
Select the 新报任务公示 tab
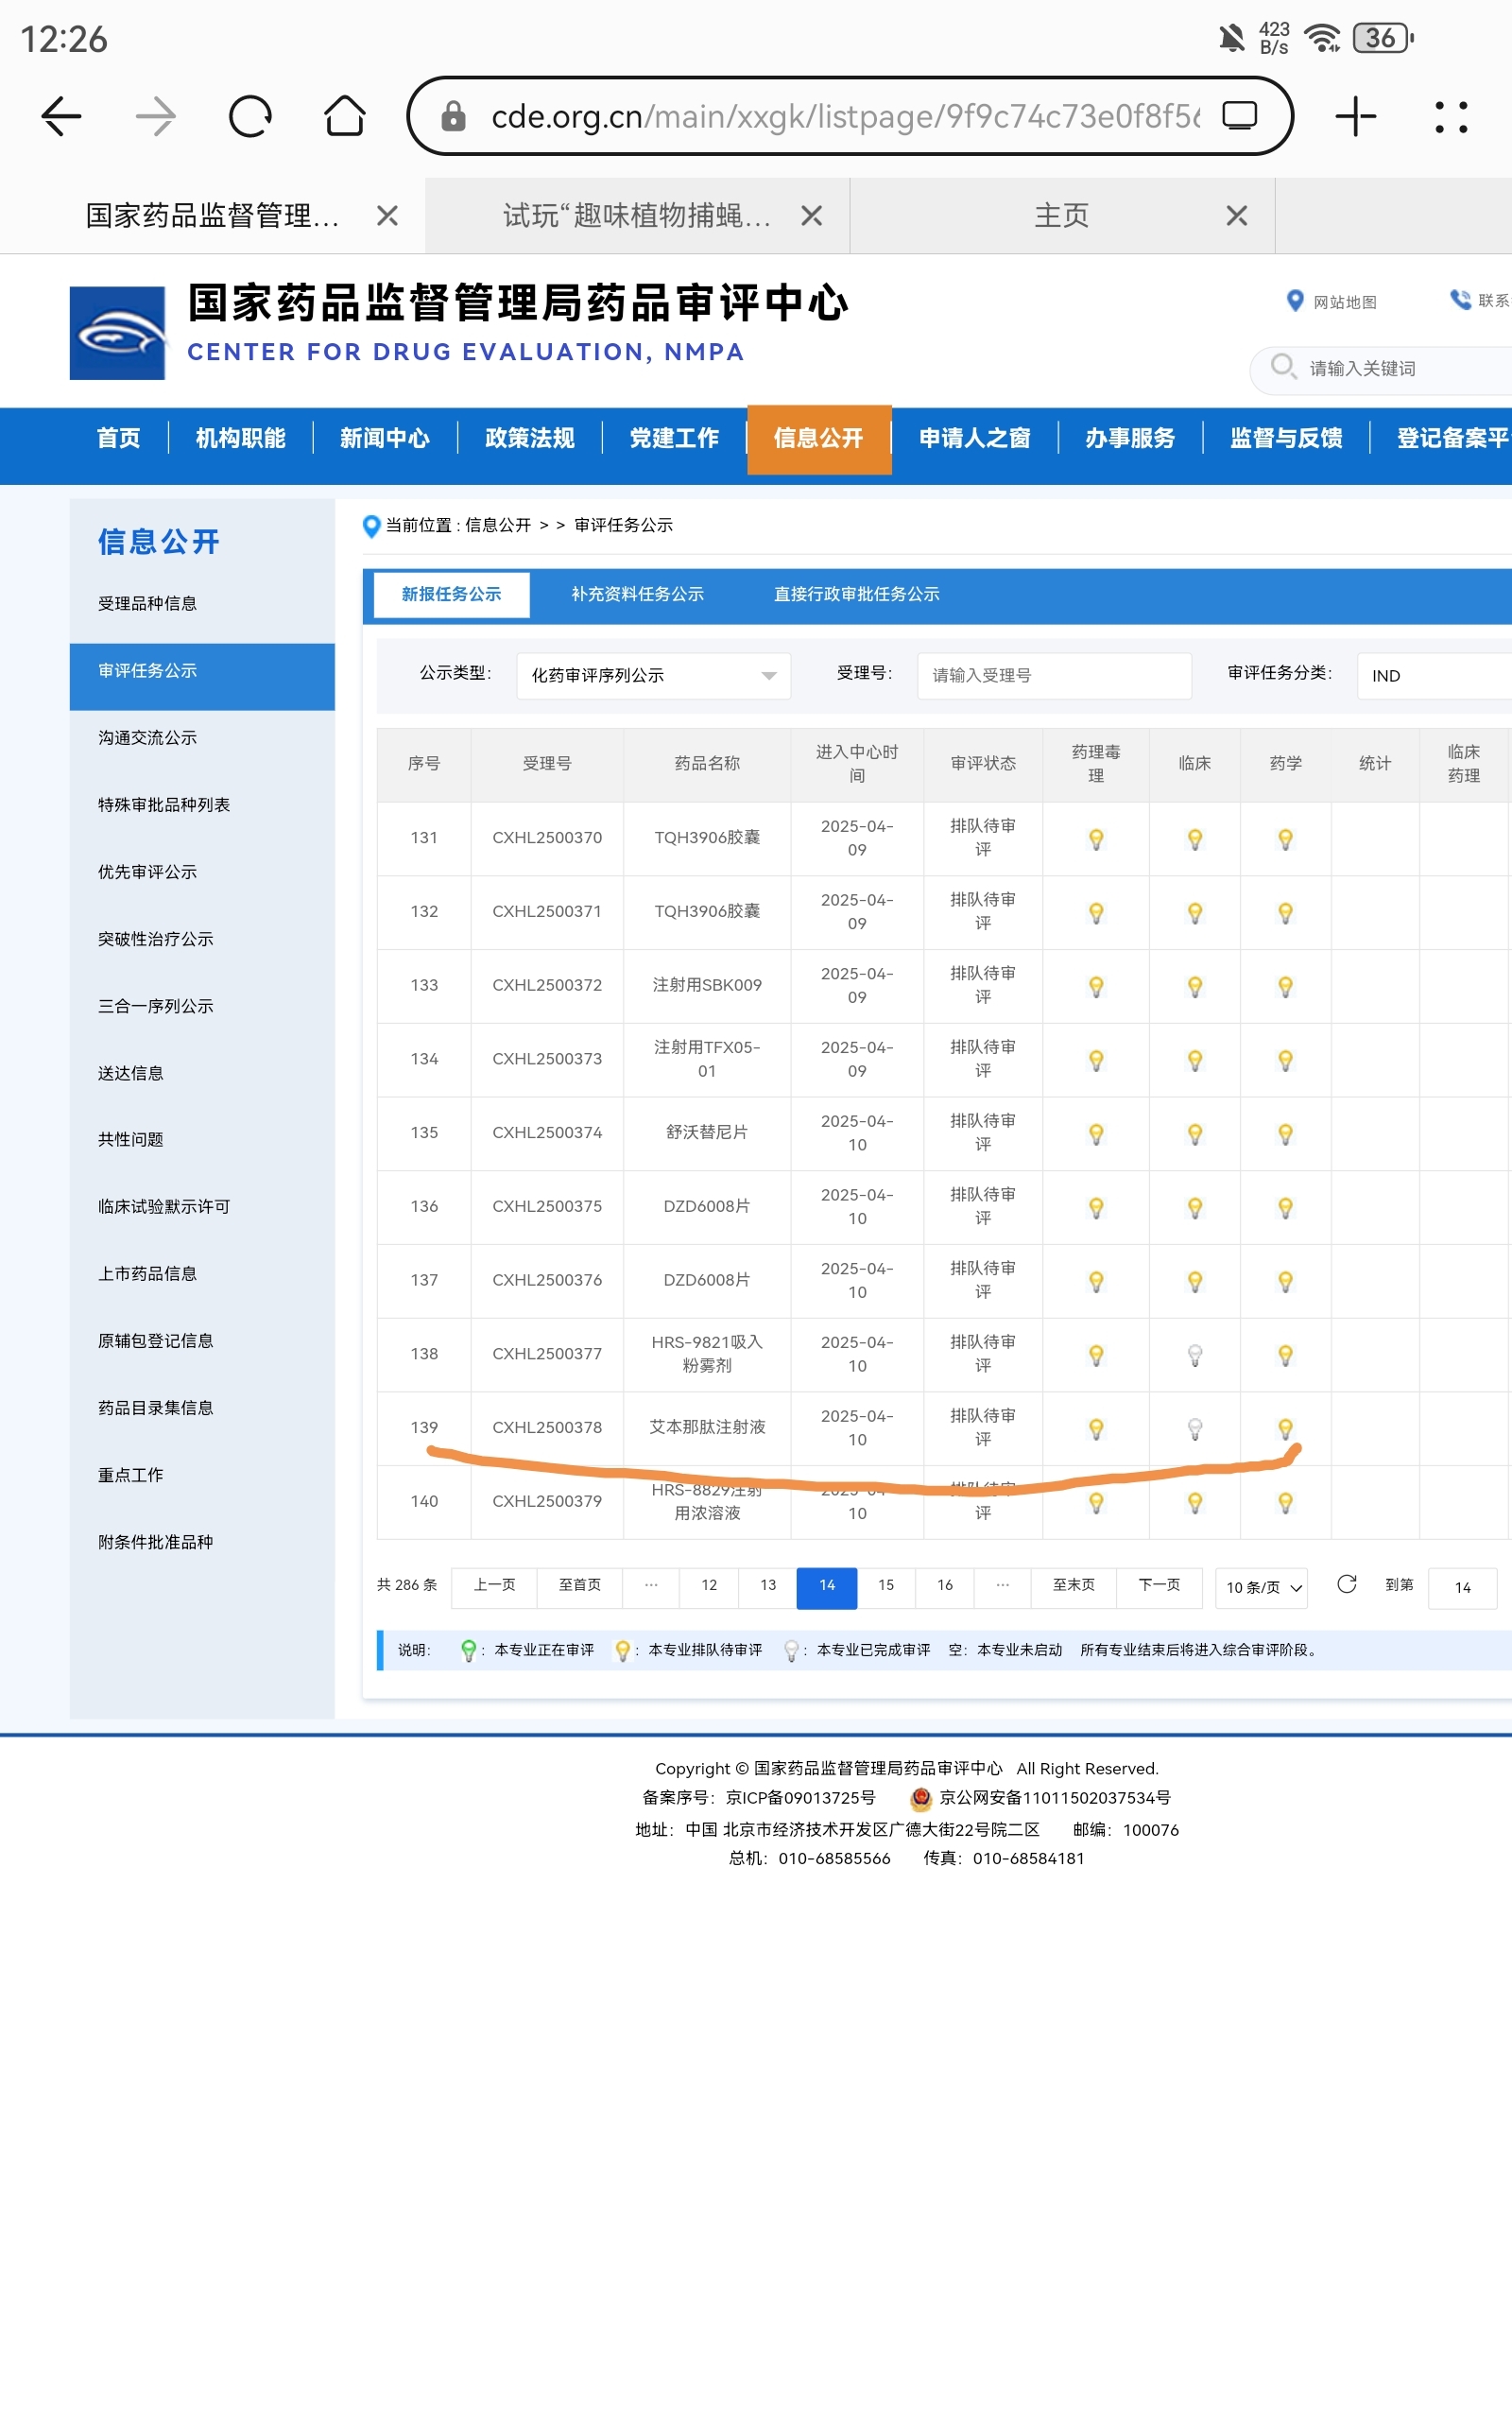pos(451,594)
